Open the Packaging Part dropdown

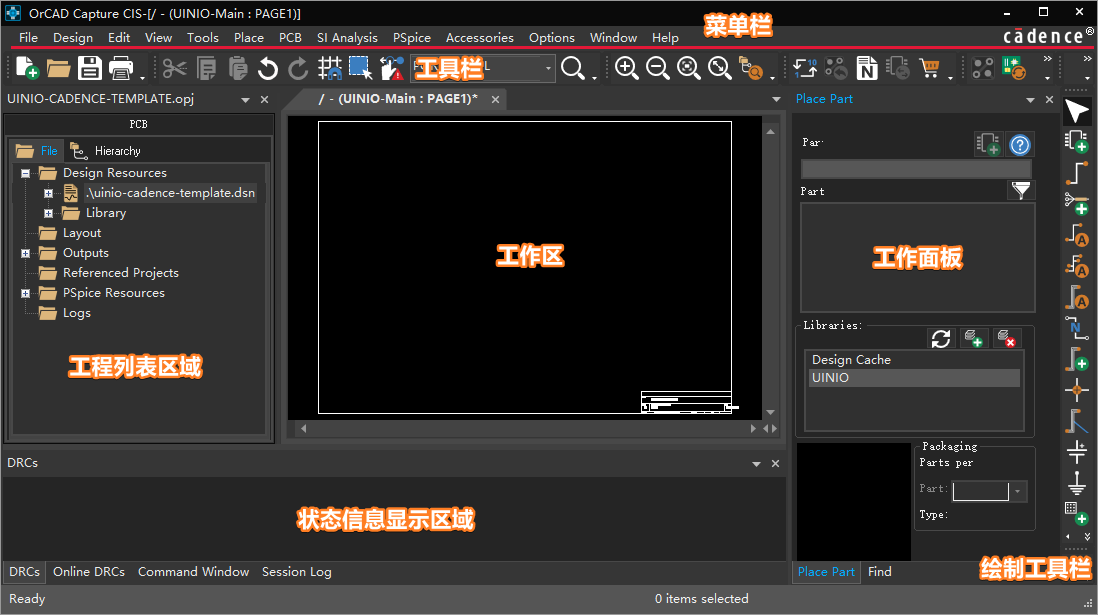1018,491
